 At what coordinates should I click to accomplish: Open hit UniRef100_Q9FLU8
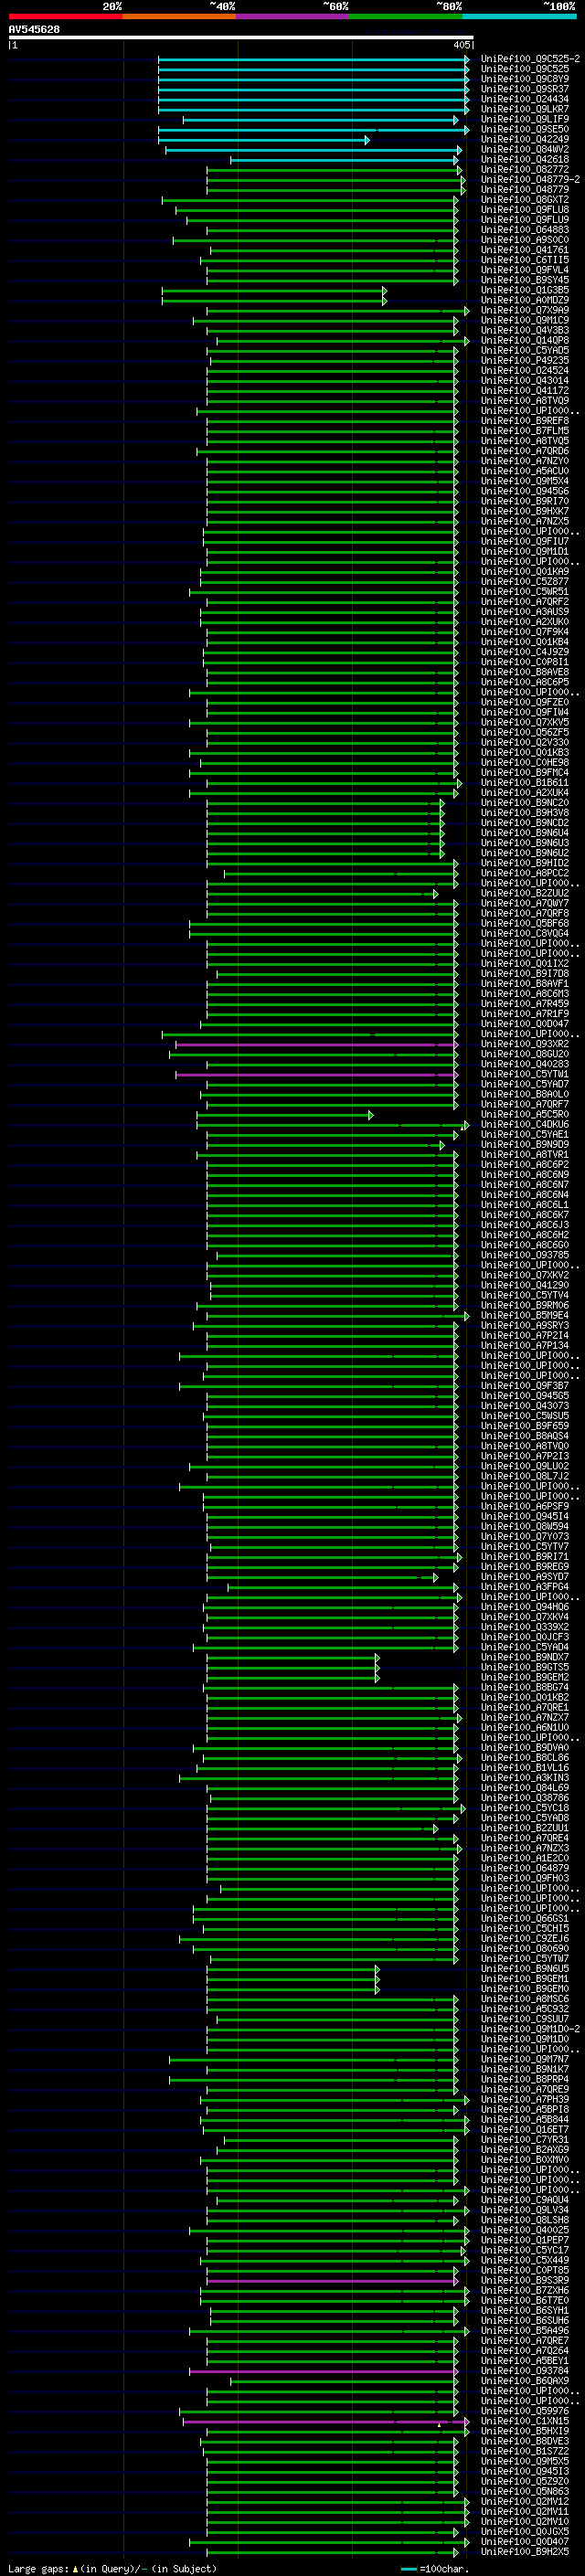point(525,209)
